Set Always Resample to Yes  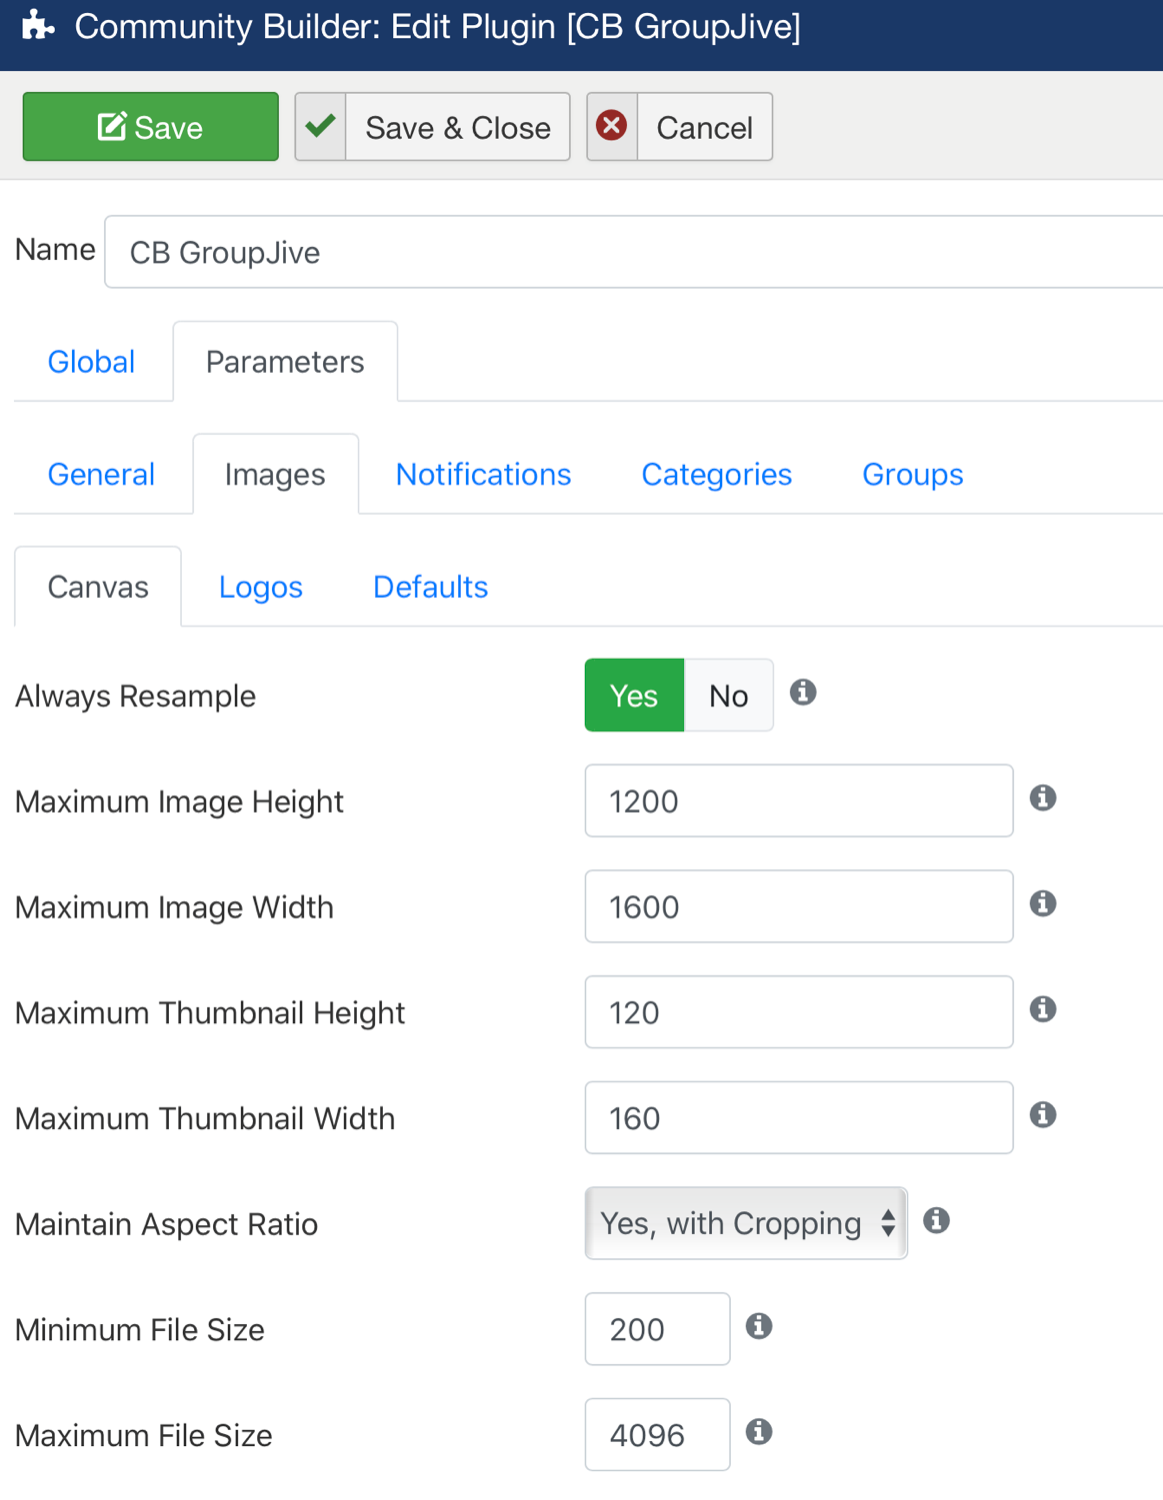634,695
